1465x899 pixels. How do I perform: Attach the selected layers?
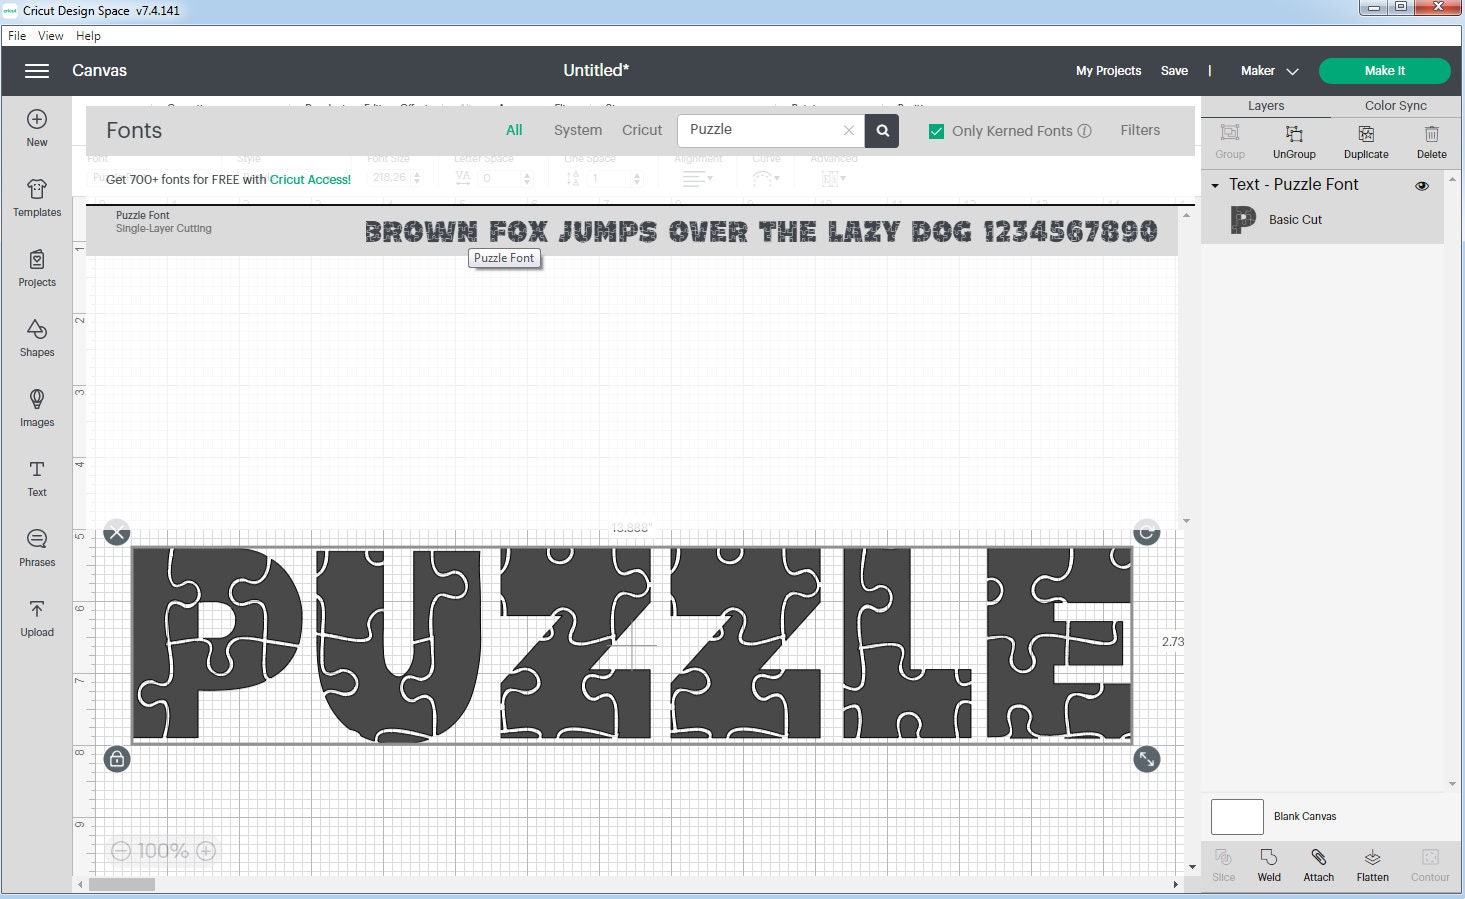[x=1318, y=864]
